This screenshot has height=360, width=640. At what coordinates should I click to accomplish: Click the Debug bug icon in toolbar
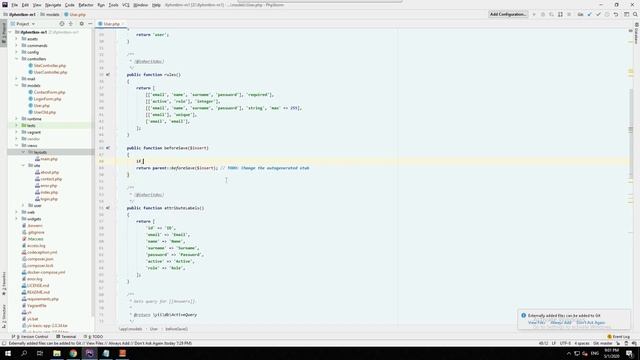click(x=542, y=14)
